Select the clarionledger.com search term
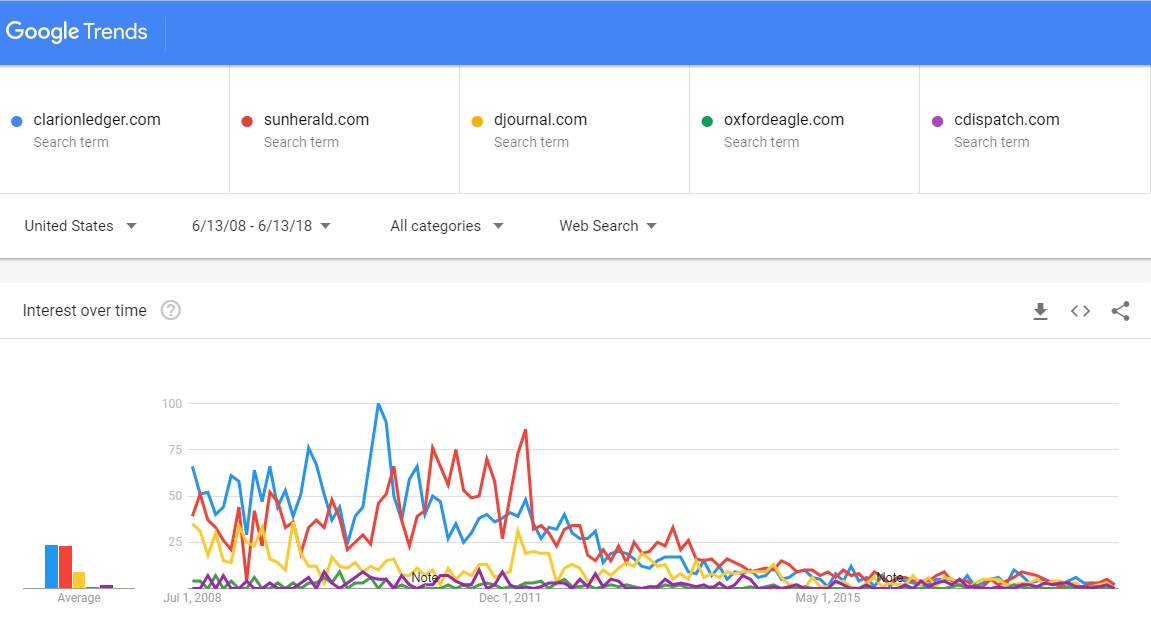This screenshot has width=1151, height=633. [97, 120]
